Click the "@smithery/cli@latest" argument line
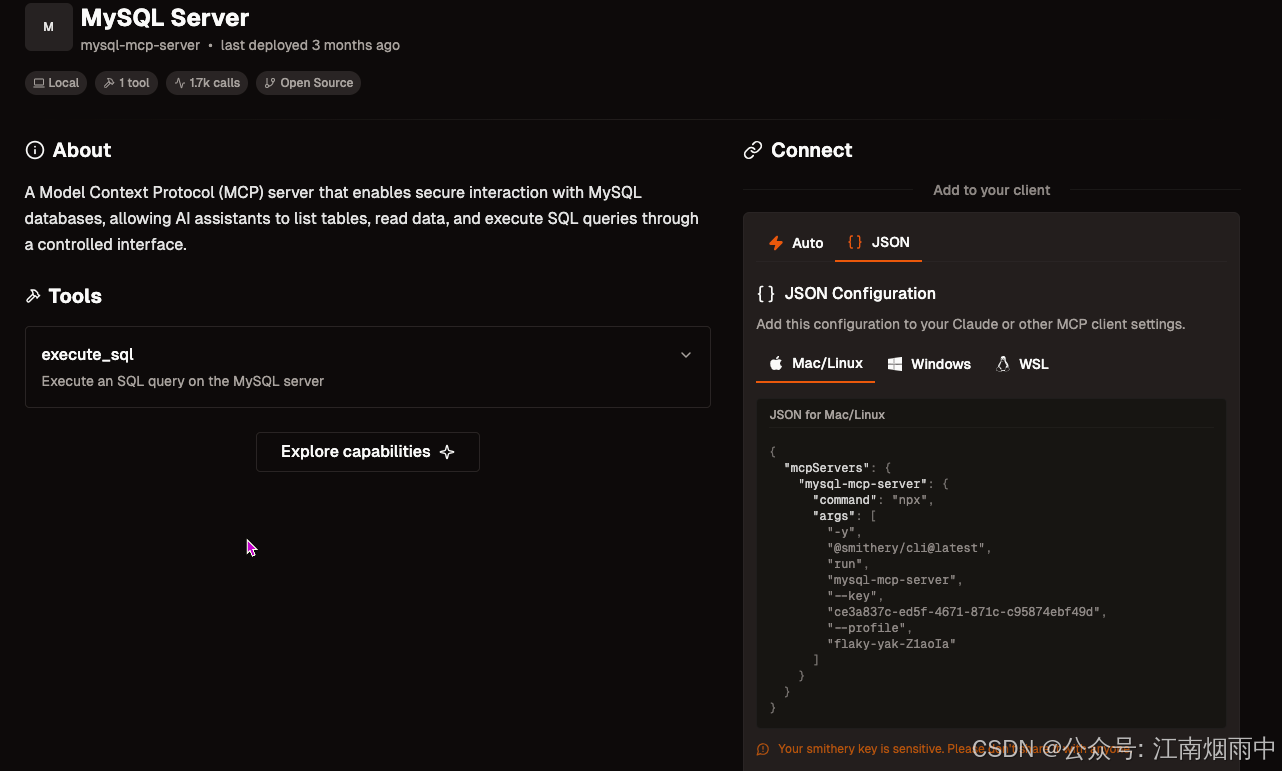Image resolution: width=1282 pixels, height=771 pixels. click(x=909, y=548)
